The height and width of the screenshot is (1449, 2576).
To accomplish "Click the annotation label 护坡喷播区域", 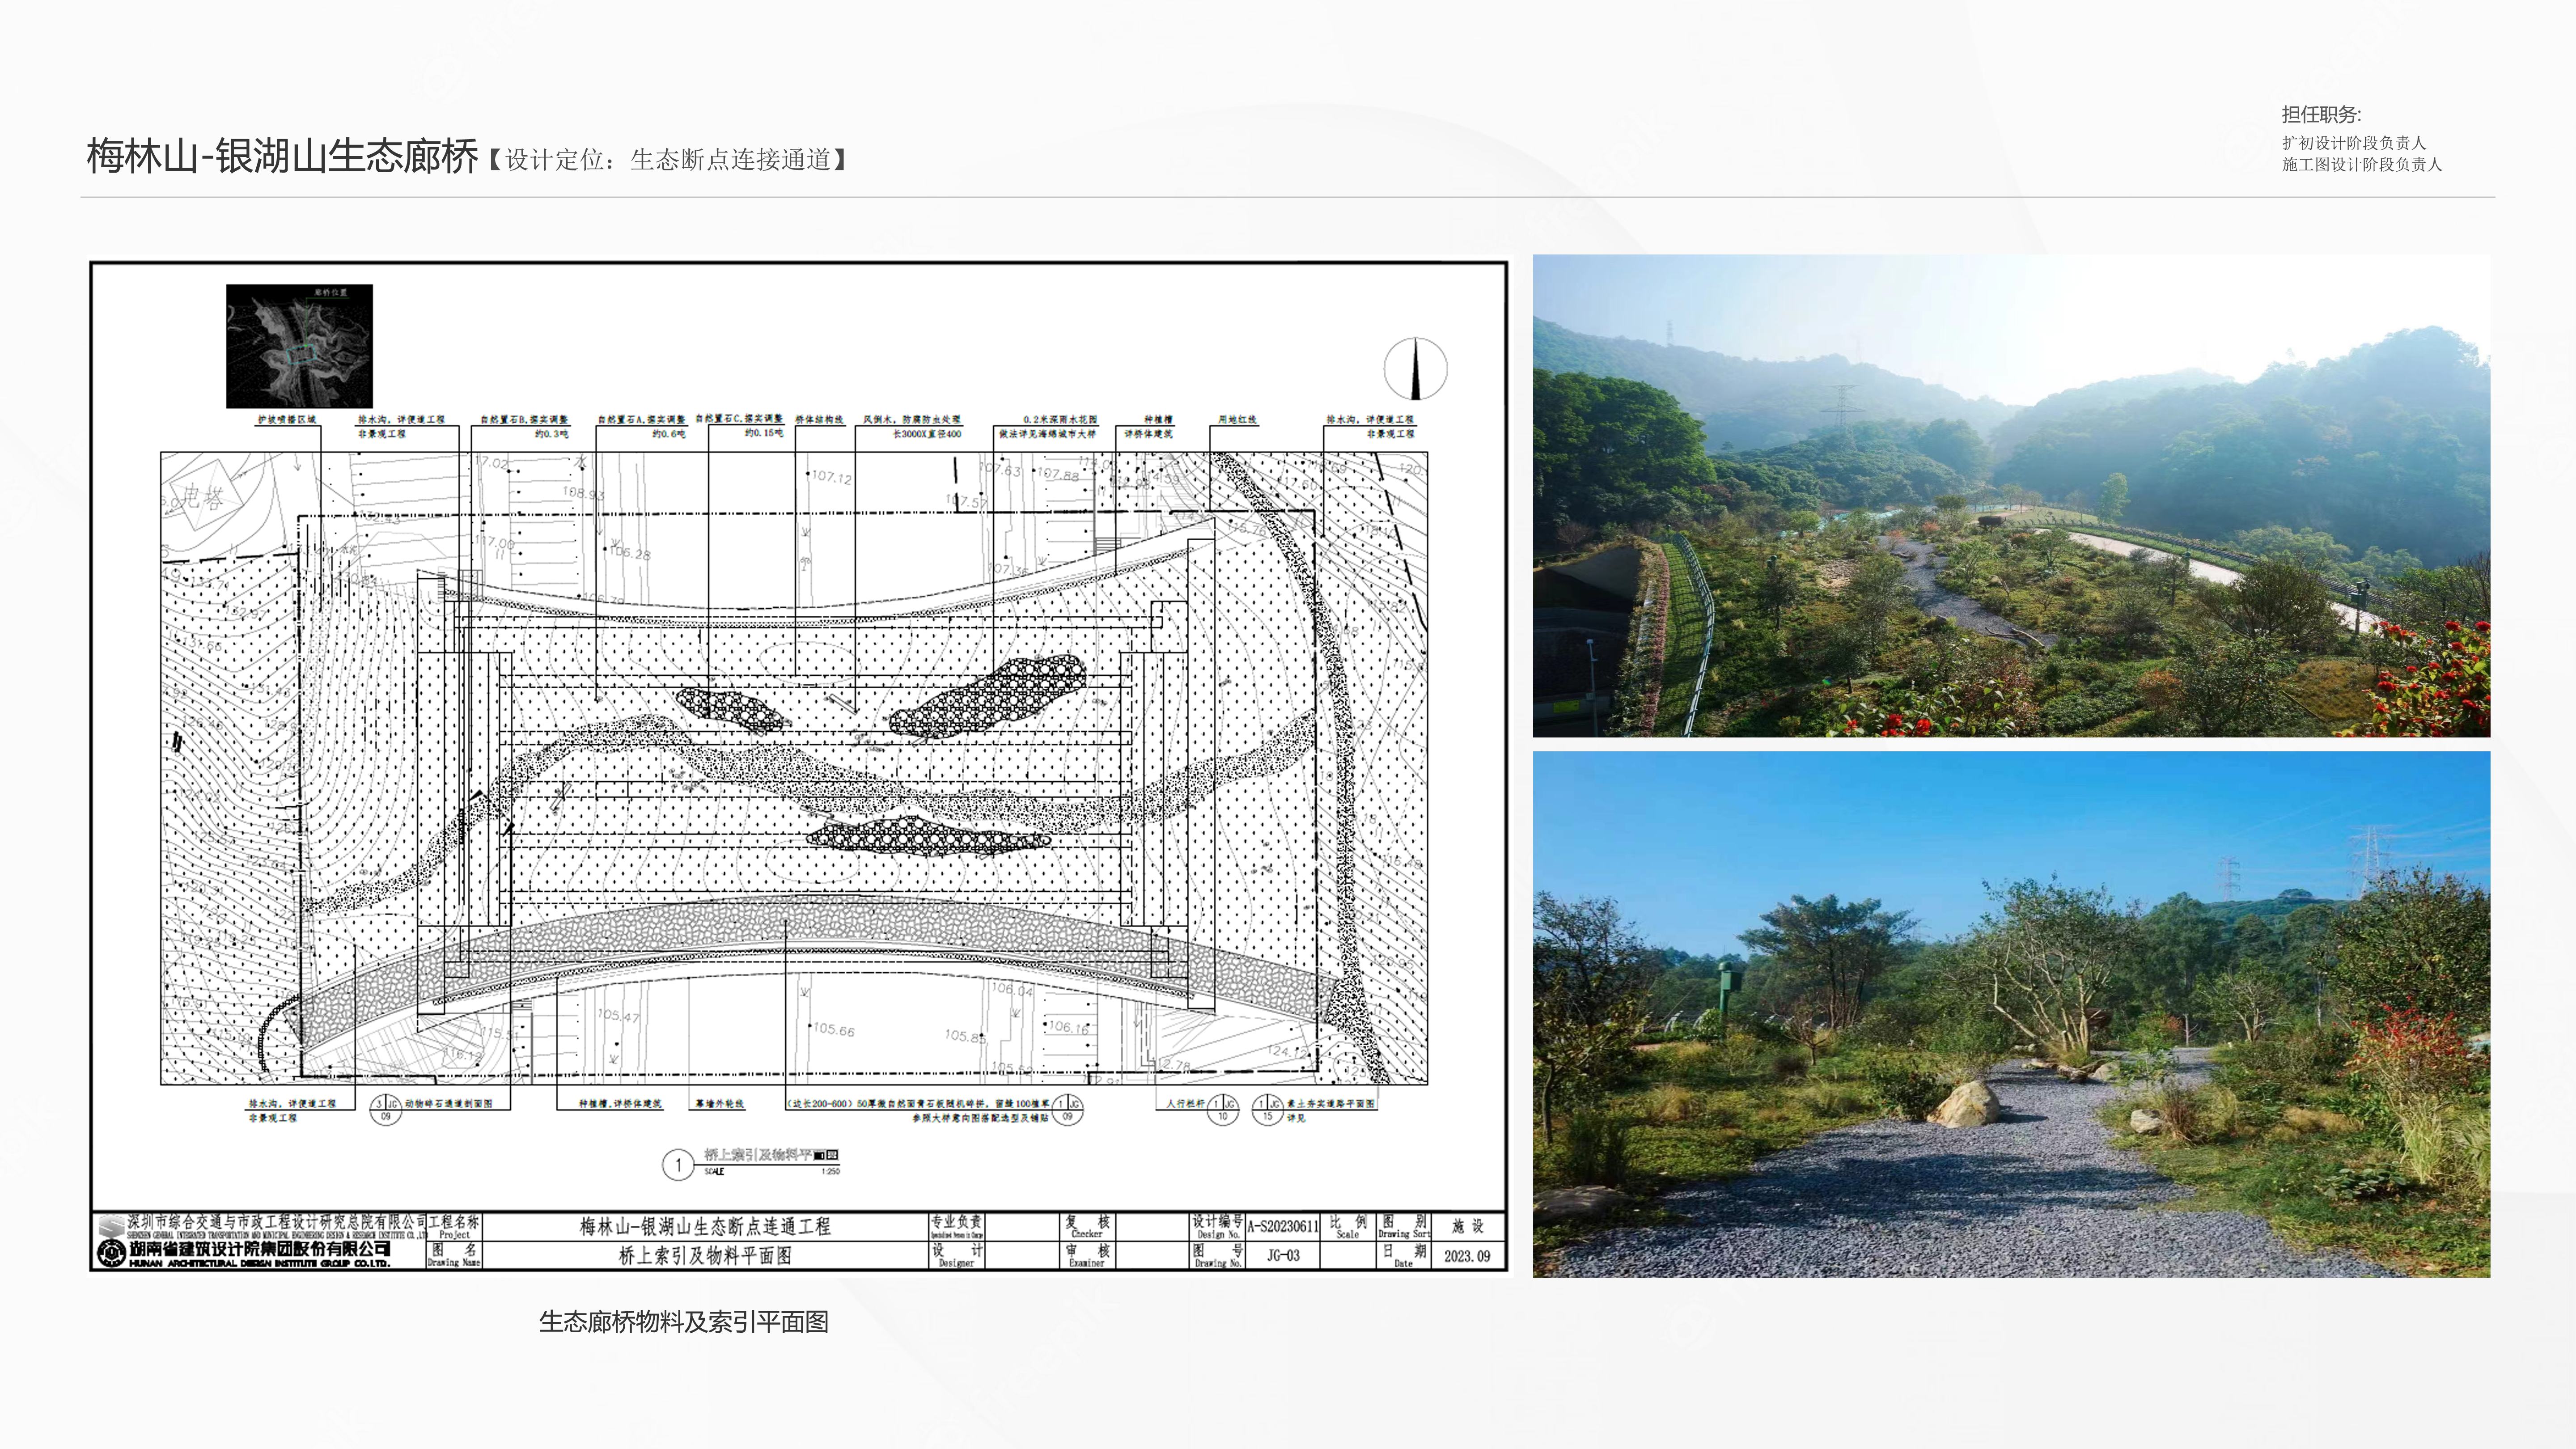I will [287, 420].
